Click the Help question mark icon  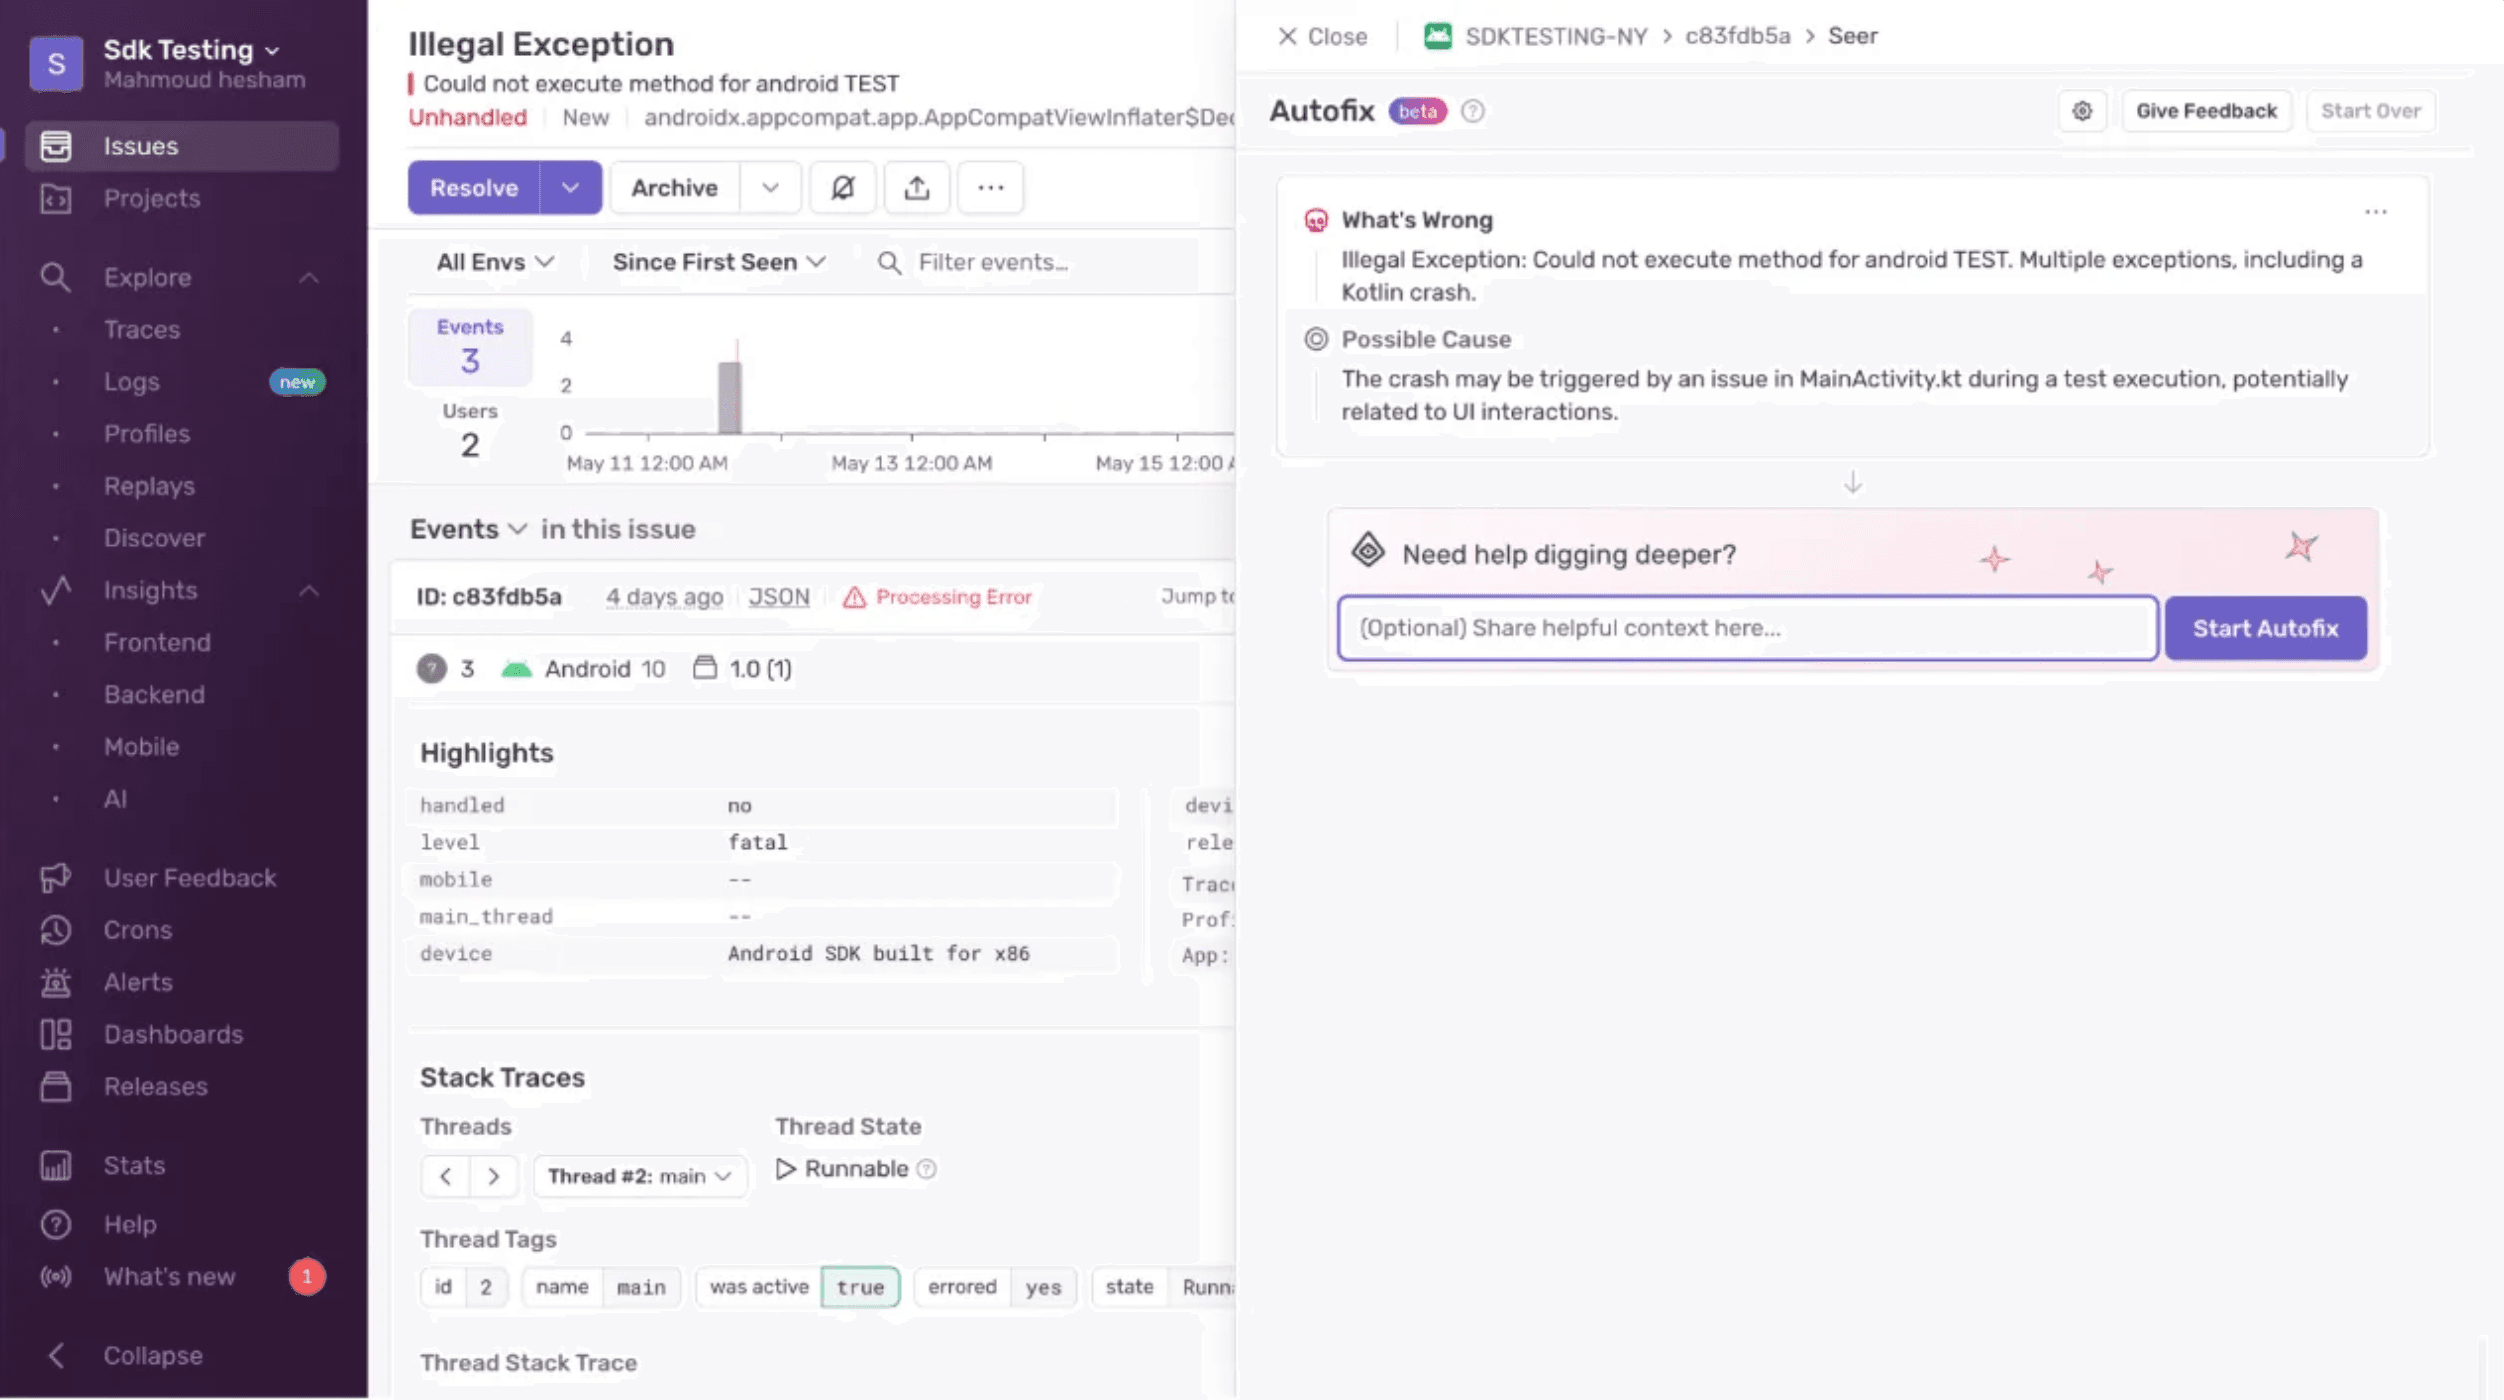click(x=55, y=1223)
